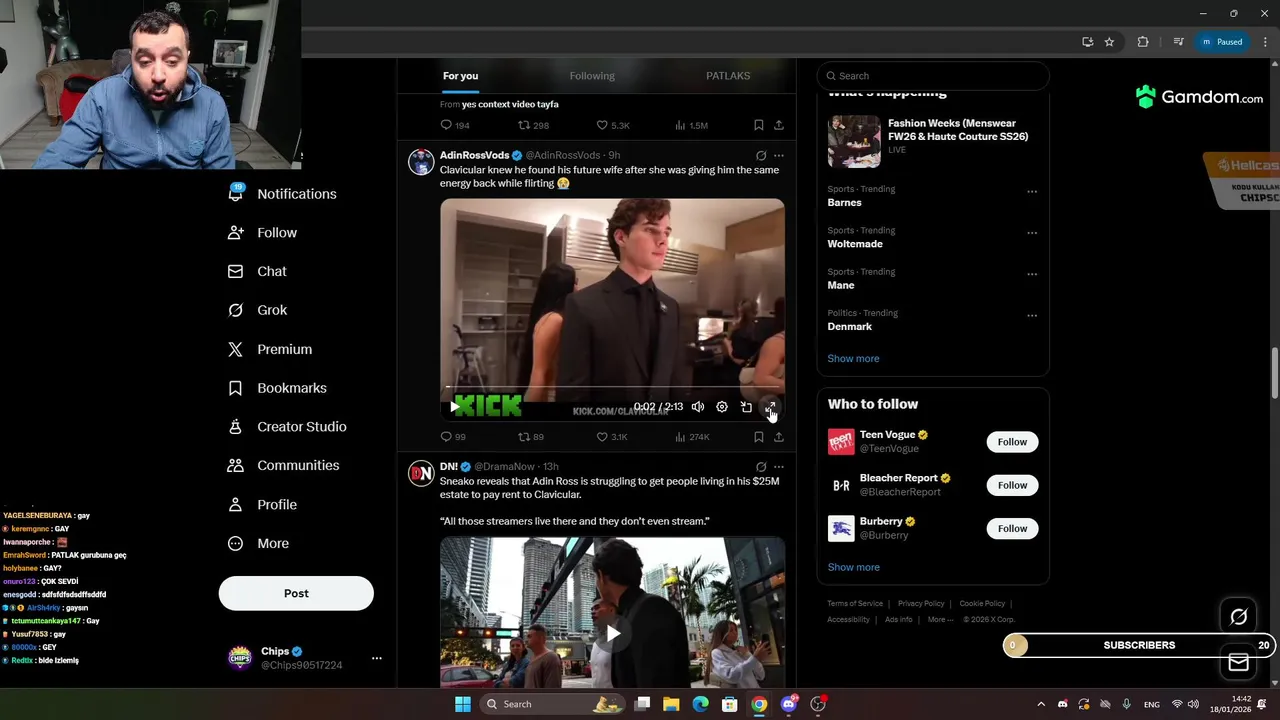The image size is (1280, 720).
Task: Open the floating messages envelope button
Action: (1238, 663)
